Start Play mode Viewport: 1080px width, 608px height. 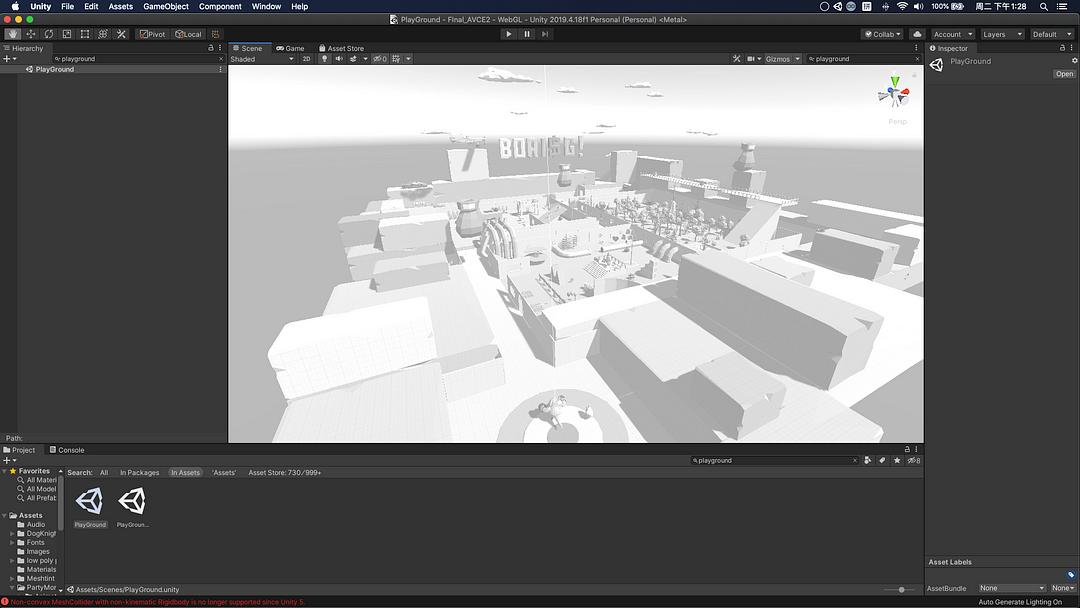[508, 34]
